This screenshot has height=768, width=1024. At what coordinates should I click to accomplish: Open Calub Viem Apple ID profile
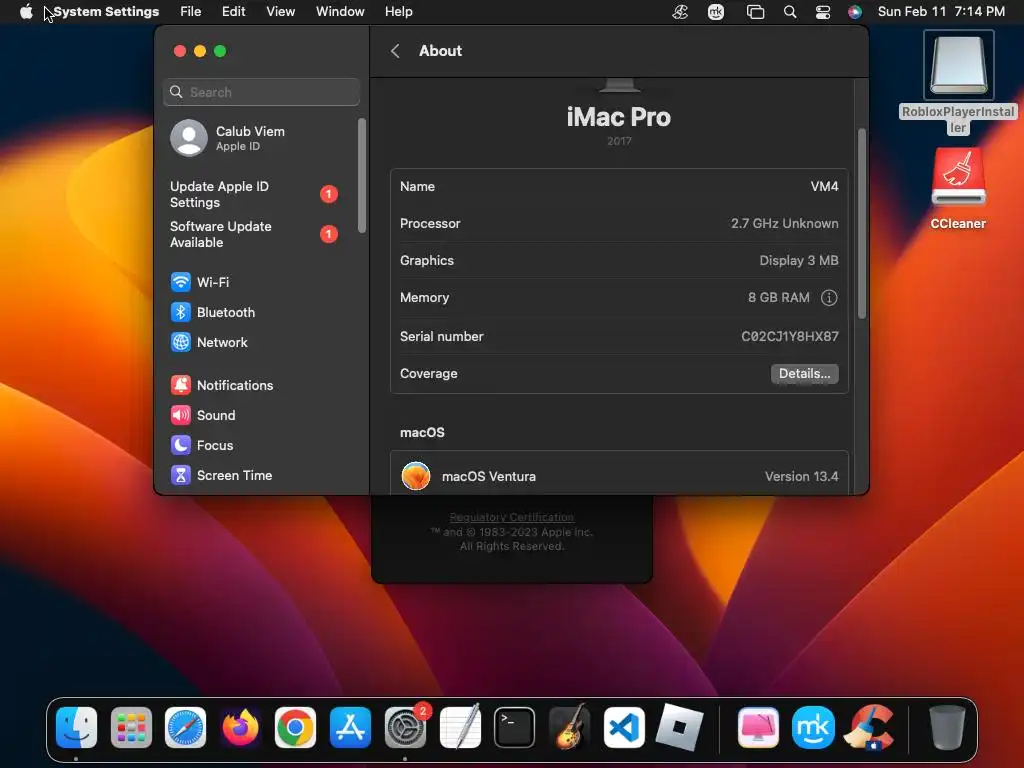tap(228, 138)
